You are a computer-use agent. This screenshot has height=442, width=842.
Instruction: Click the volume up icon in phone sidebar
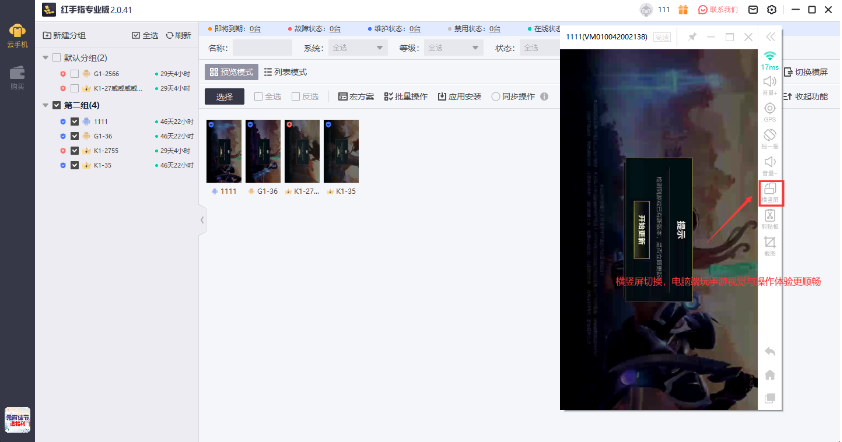point(769,83)
